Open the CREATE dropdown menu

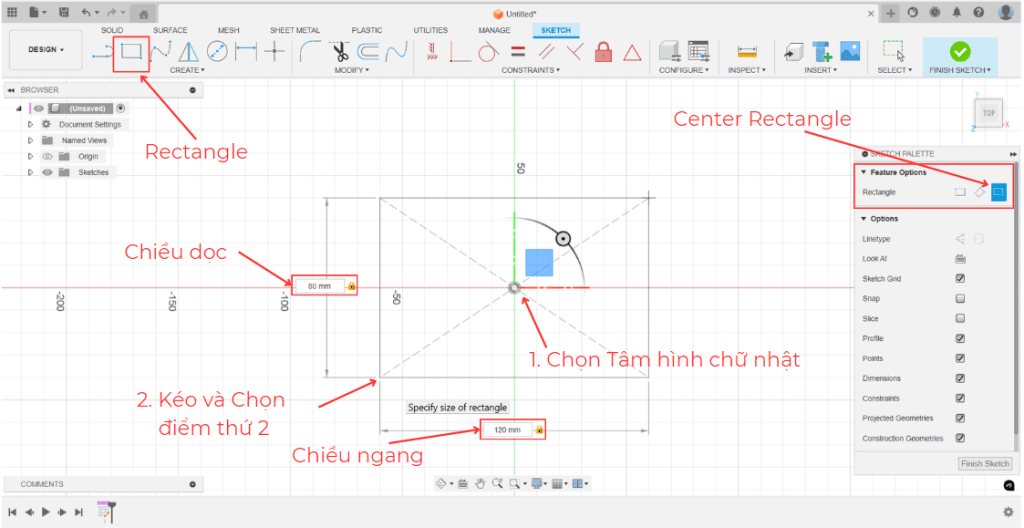click(x=187, y=71)
